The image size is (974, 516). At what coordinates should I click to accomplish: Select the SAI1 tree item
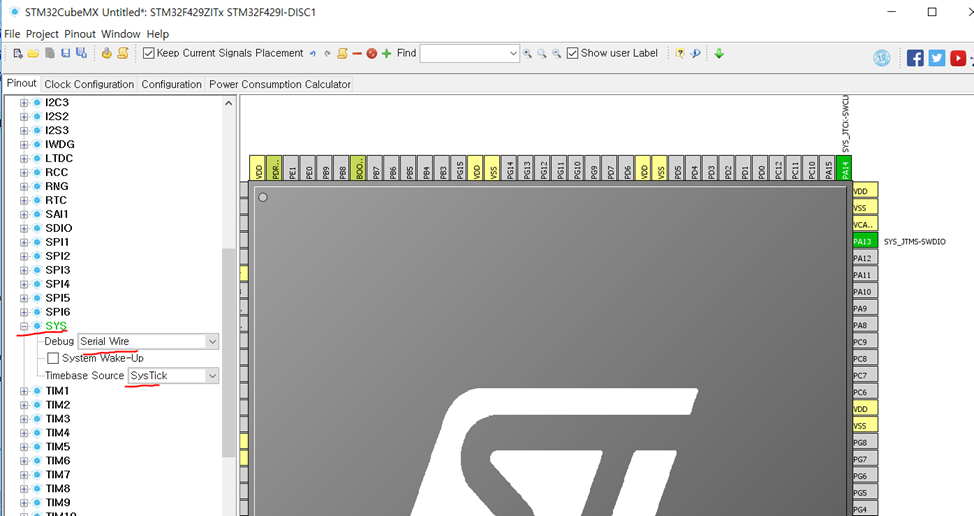(57, 214)
